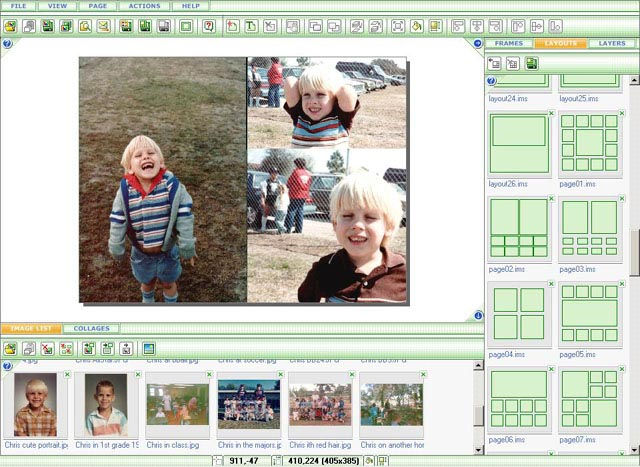640x467 pixels.
Task: Click the blue help icon at canvas top-left
Action: coord(7,43)
